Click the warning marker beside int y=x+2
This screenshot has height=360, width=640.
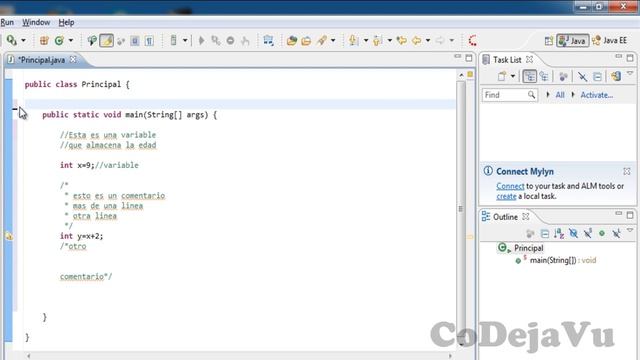click(9, 236)
